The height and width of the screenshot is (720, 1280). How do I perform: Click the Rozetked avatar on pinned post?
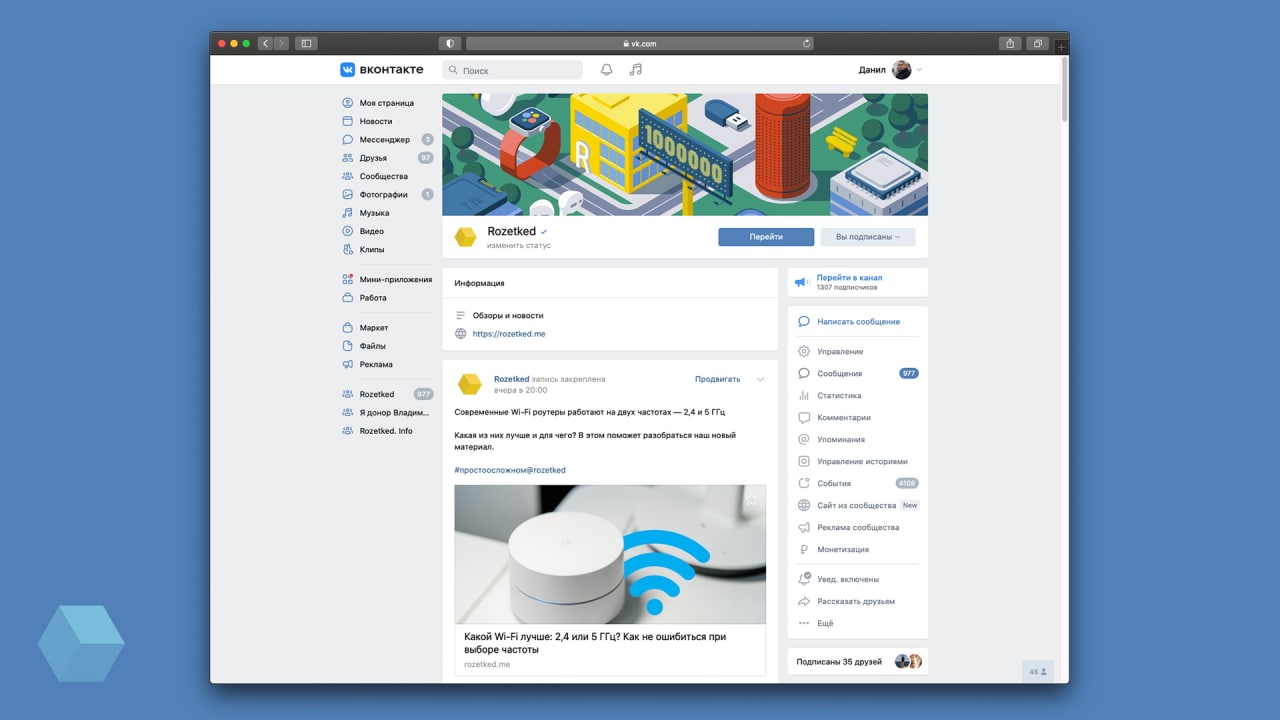click(x=469, y=384)
